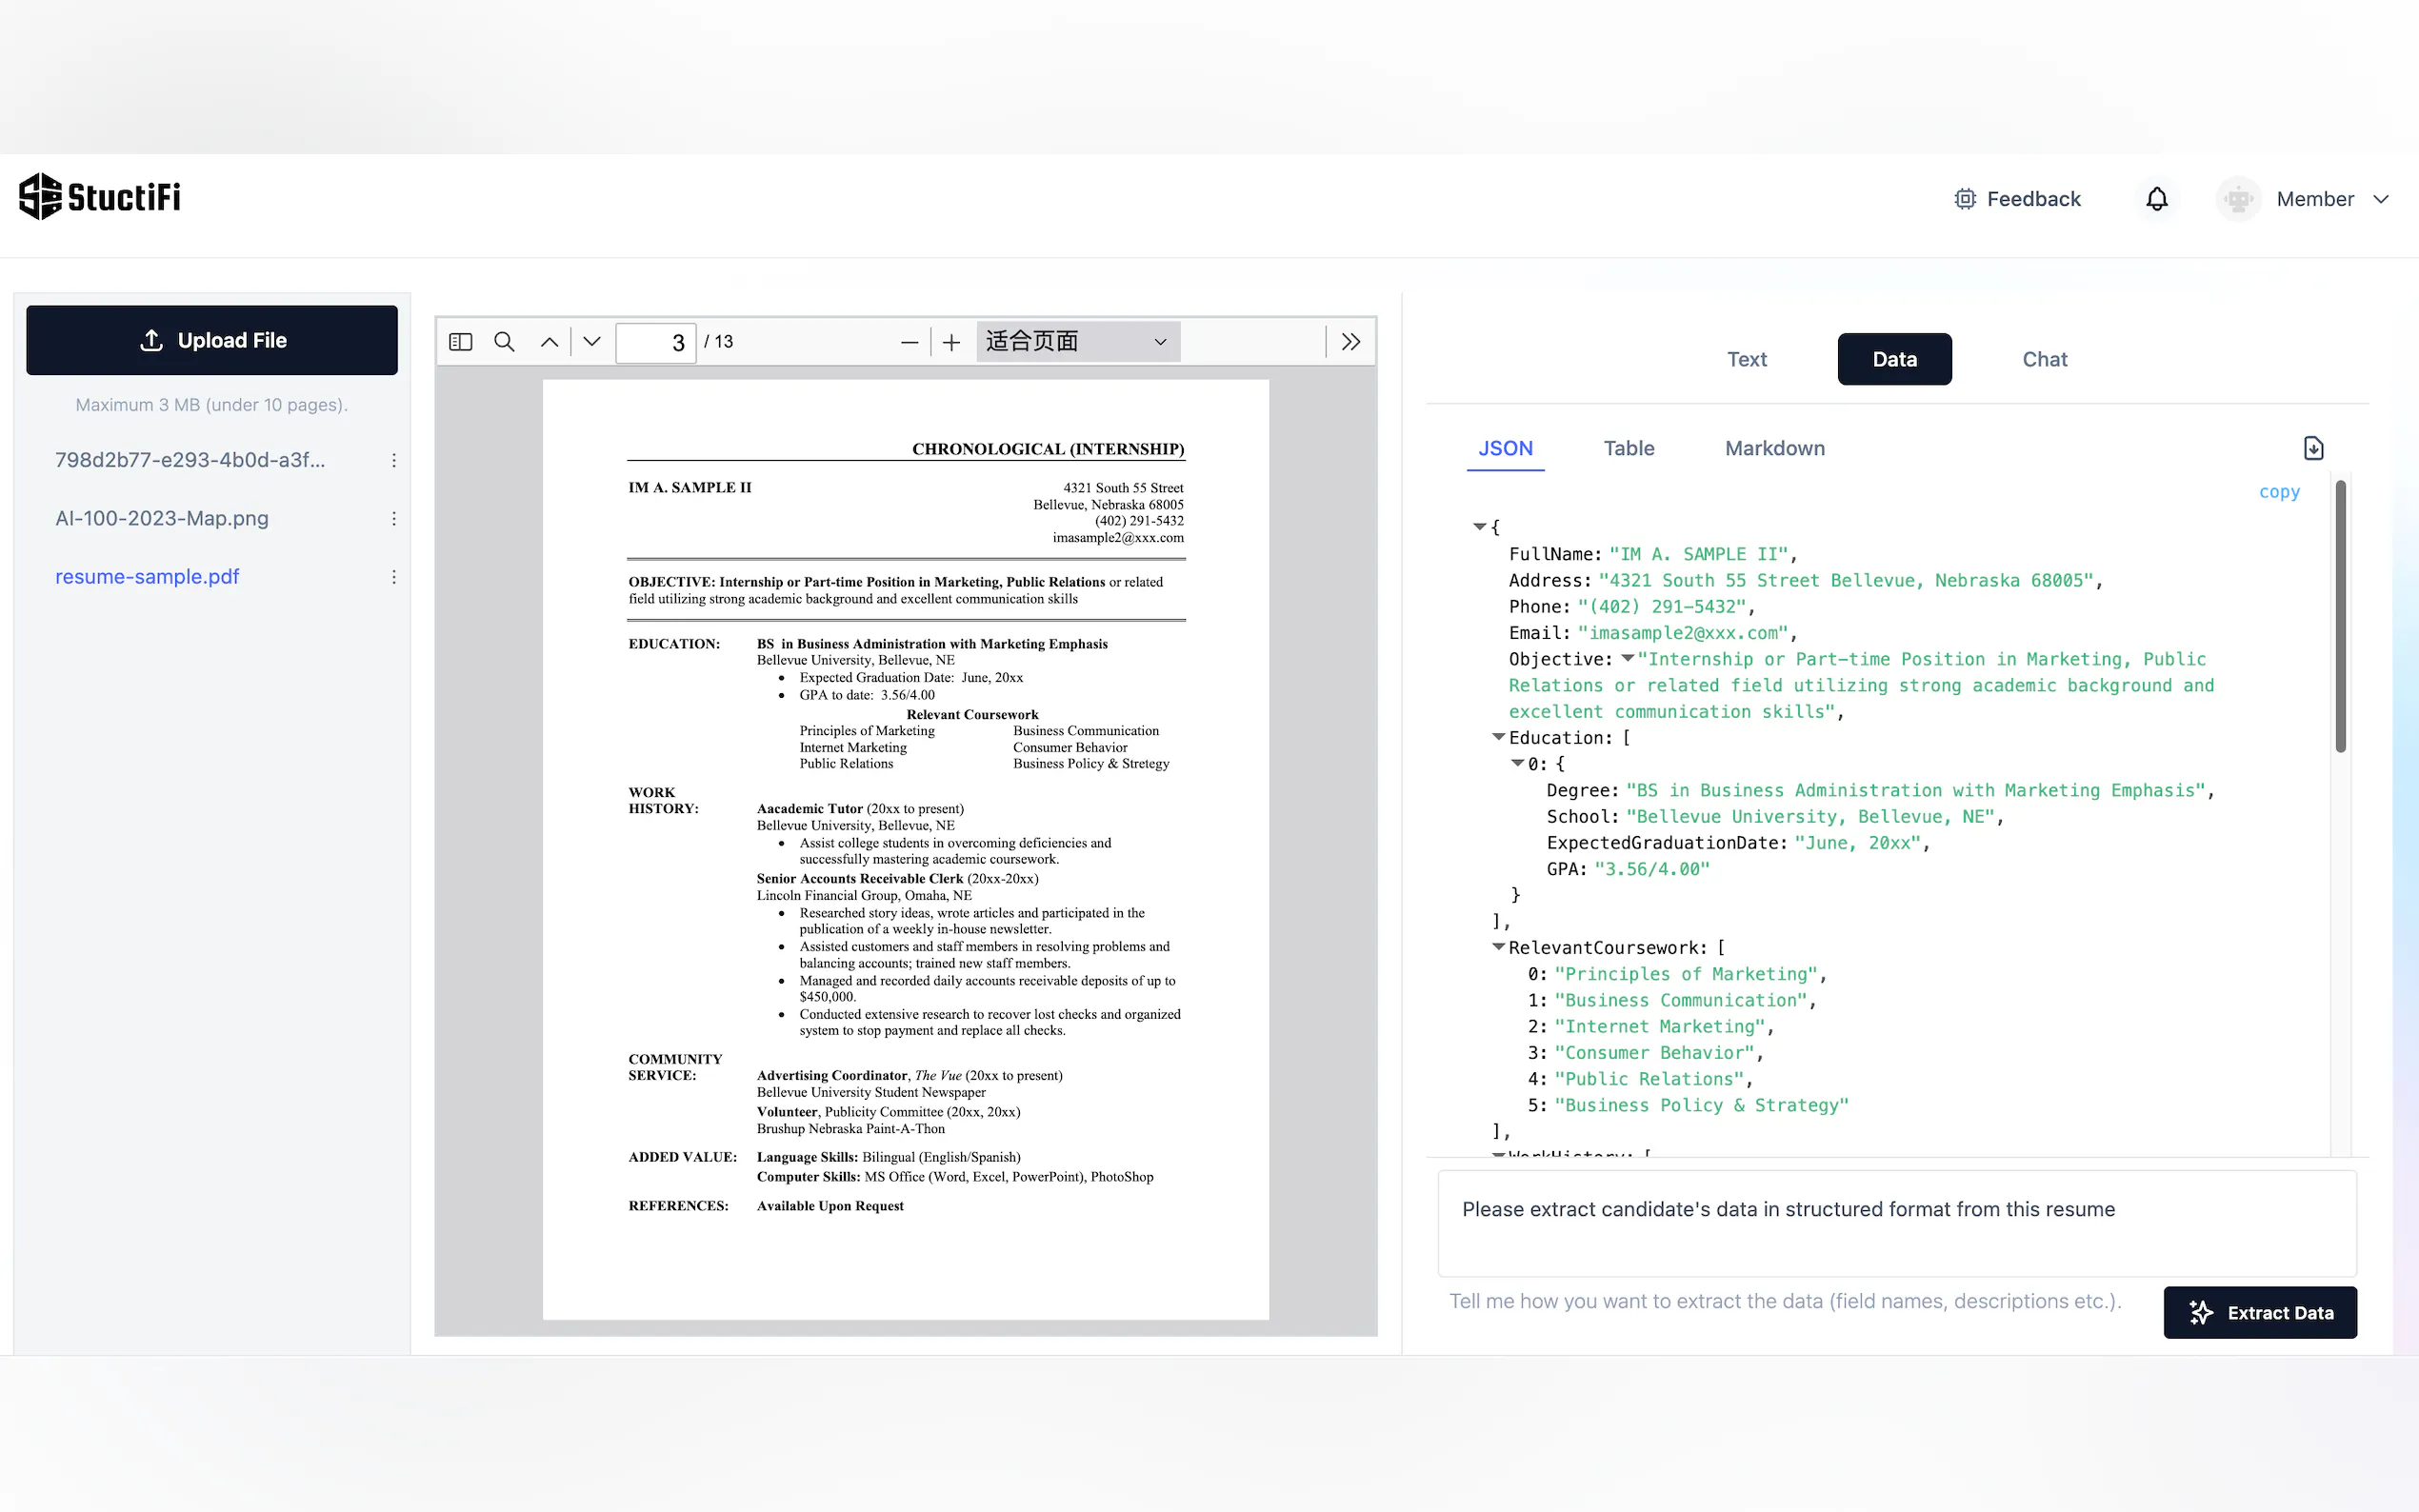Open the notifications bell
Screen dimensions: 2419x1512
(2157, 199)
